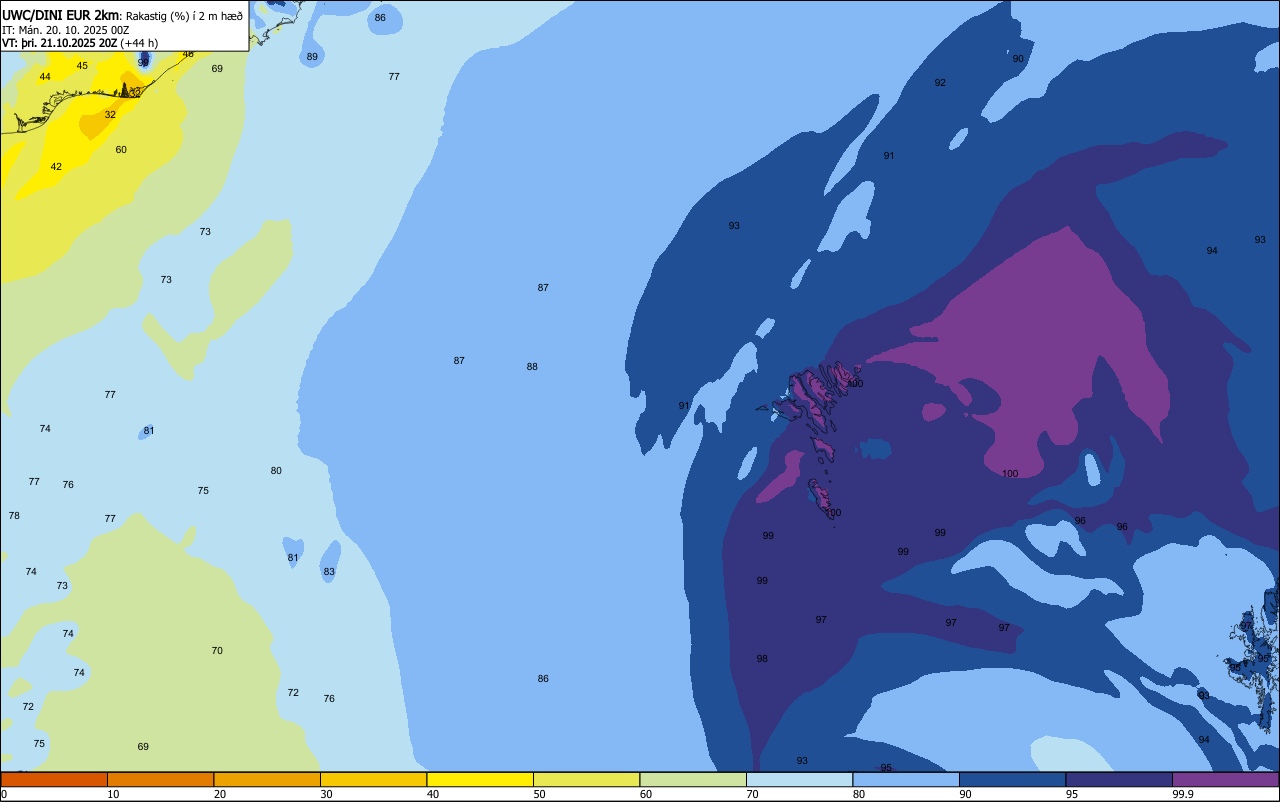Image resolution: width=1280 pixels, height=802 pixels.
Task: Select the 90–95 medium blue legend swatch
Action: (x=1012, y=779)
